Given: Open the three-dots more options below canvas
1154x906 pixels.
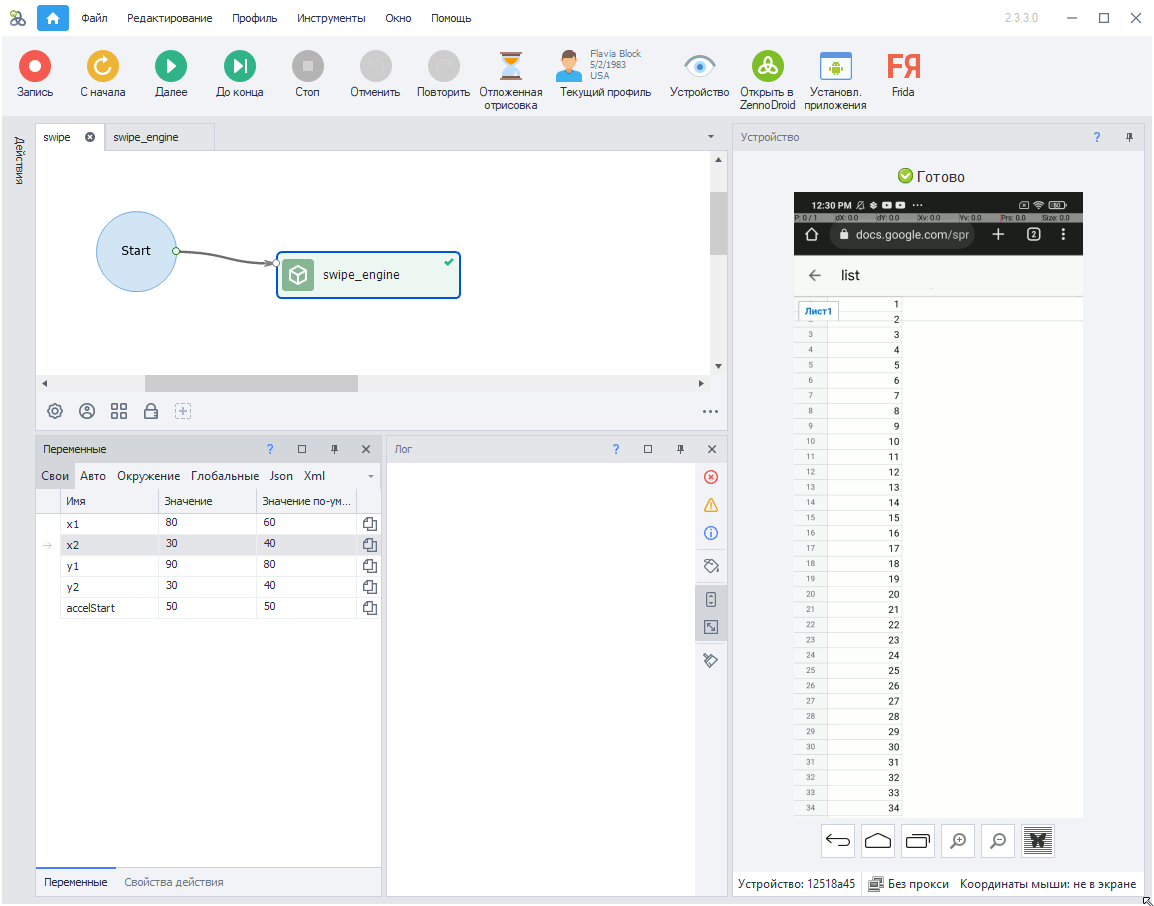Looking at the screenshot, I should click(710, 411).
